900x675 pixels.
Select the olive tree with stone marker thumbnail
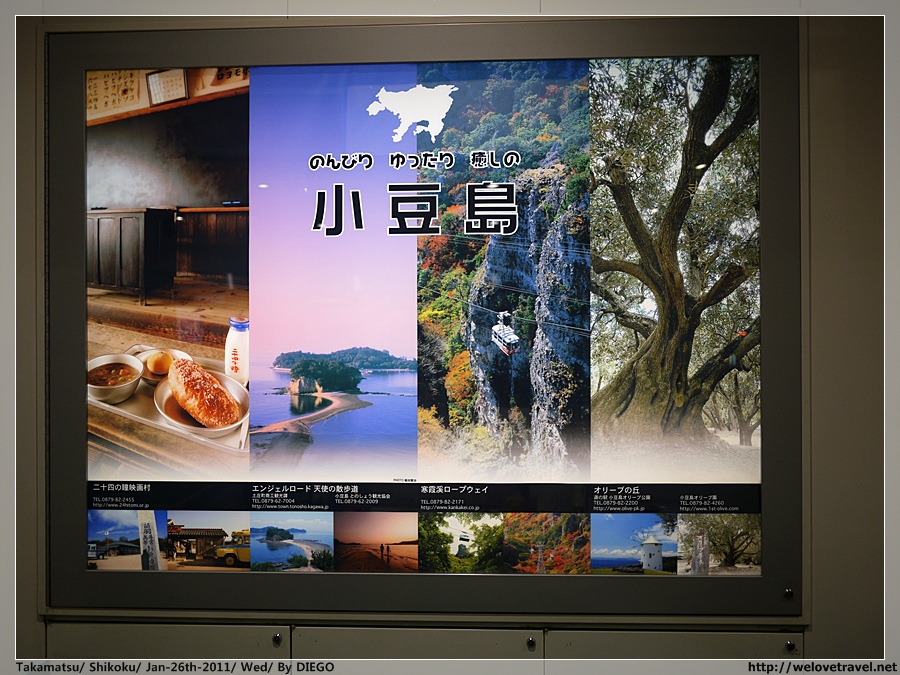[x=719, y=544]
